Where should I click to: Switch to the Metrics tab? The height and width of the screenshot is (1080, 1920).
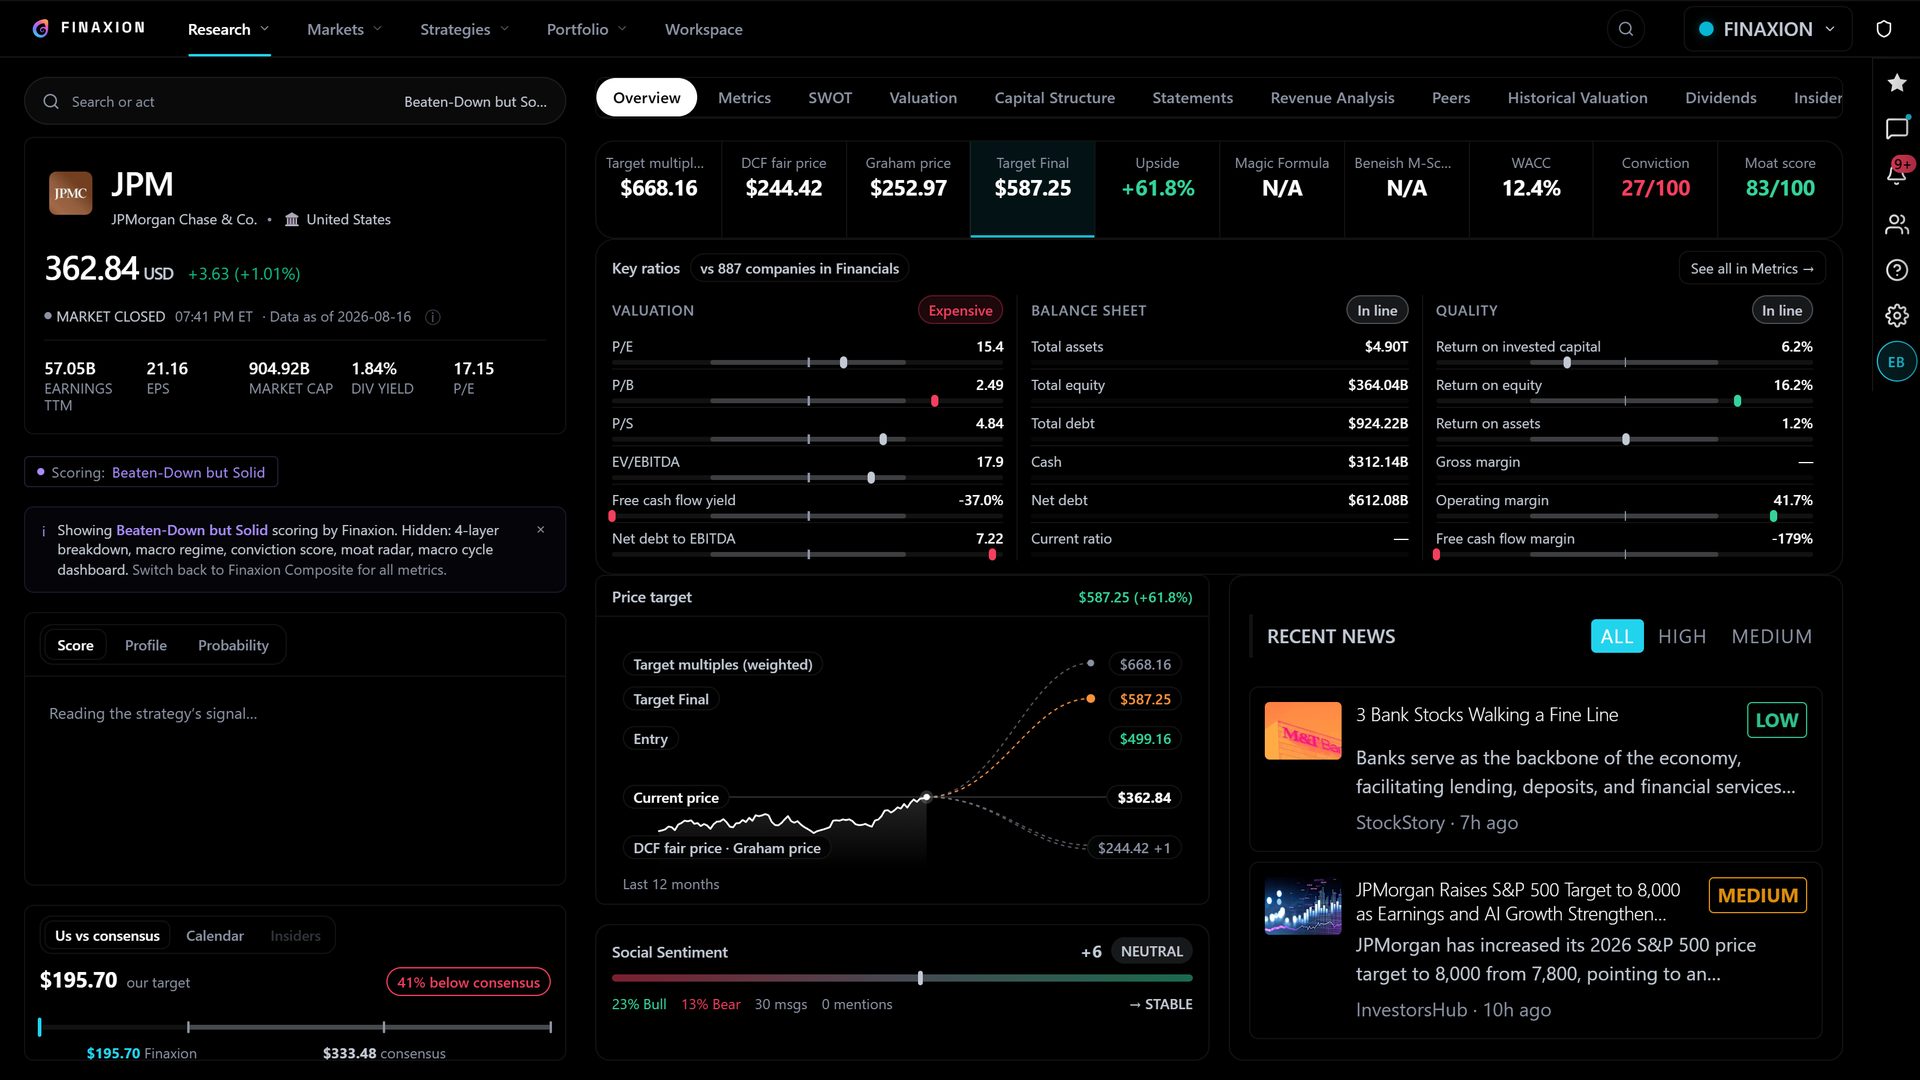click(744, 98)
